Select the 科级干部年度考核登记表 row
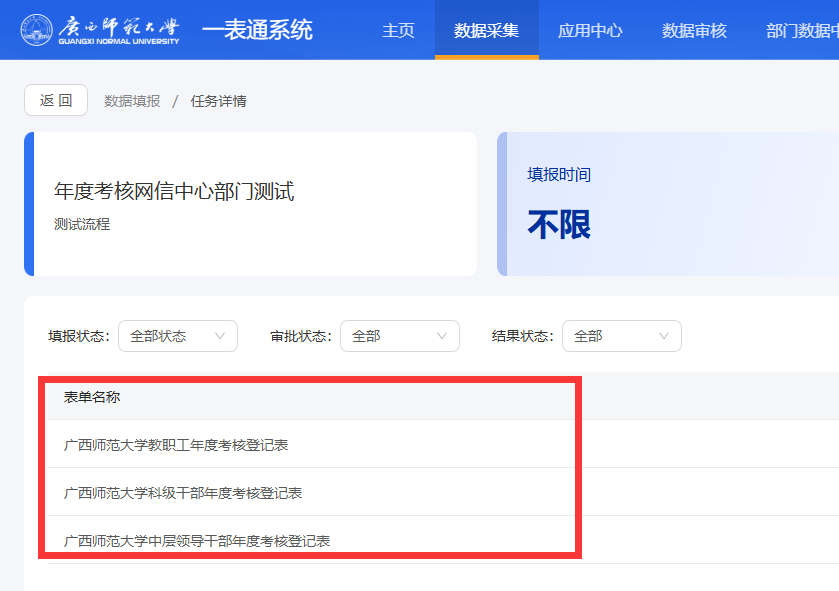Image resolution: width=839 pixels, height=591 pixels. coord(183,492)
